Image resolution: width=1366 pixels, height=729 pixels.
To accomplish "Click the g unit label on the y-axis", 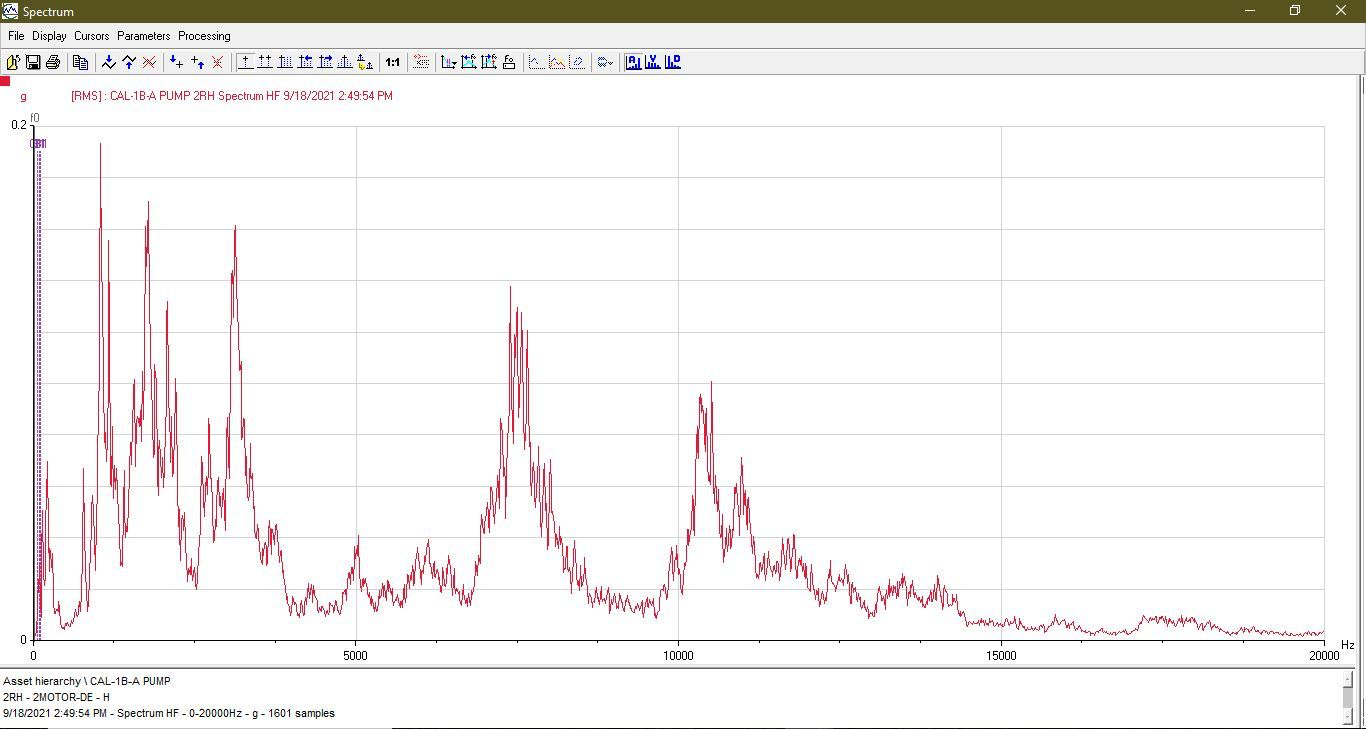I will point(24,97).
